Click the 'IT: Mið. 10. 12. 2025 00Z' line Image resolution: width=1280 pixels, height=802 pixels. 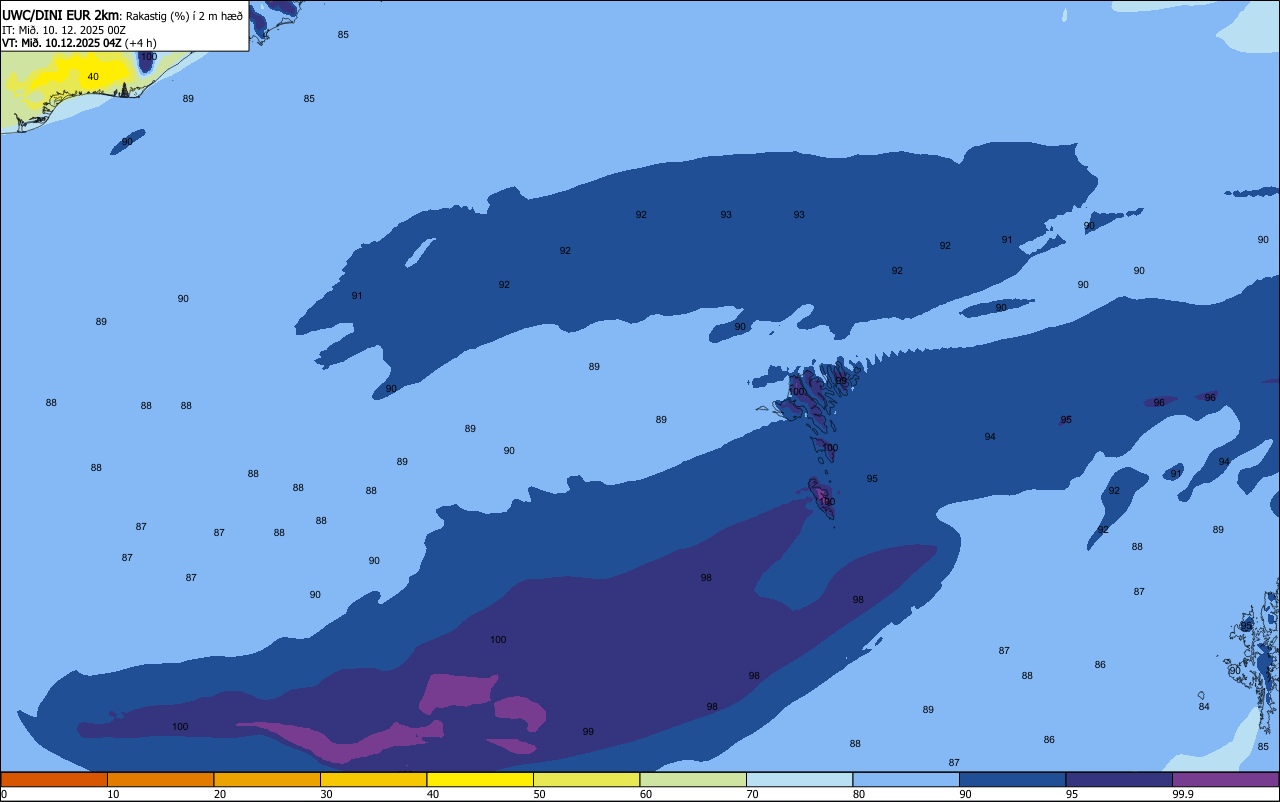point(63,30)
